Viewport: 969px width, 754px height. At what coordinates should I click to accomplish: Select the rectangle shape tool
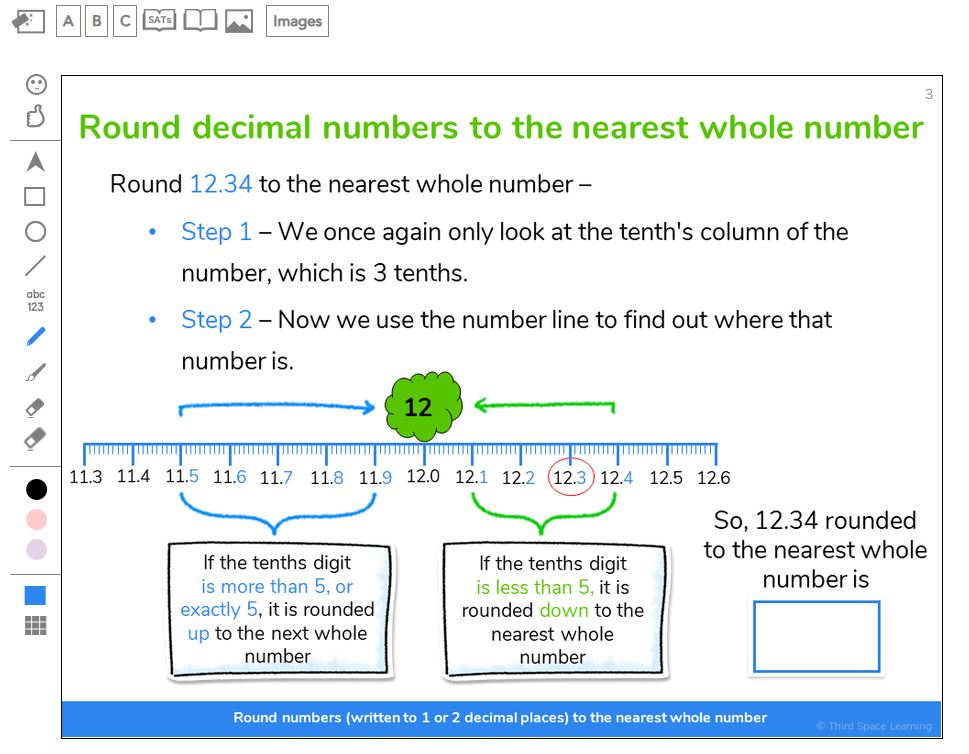35,197
